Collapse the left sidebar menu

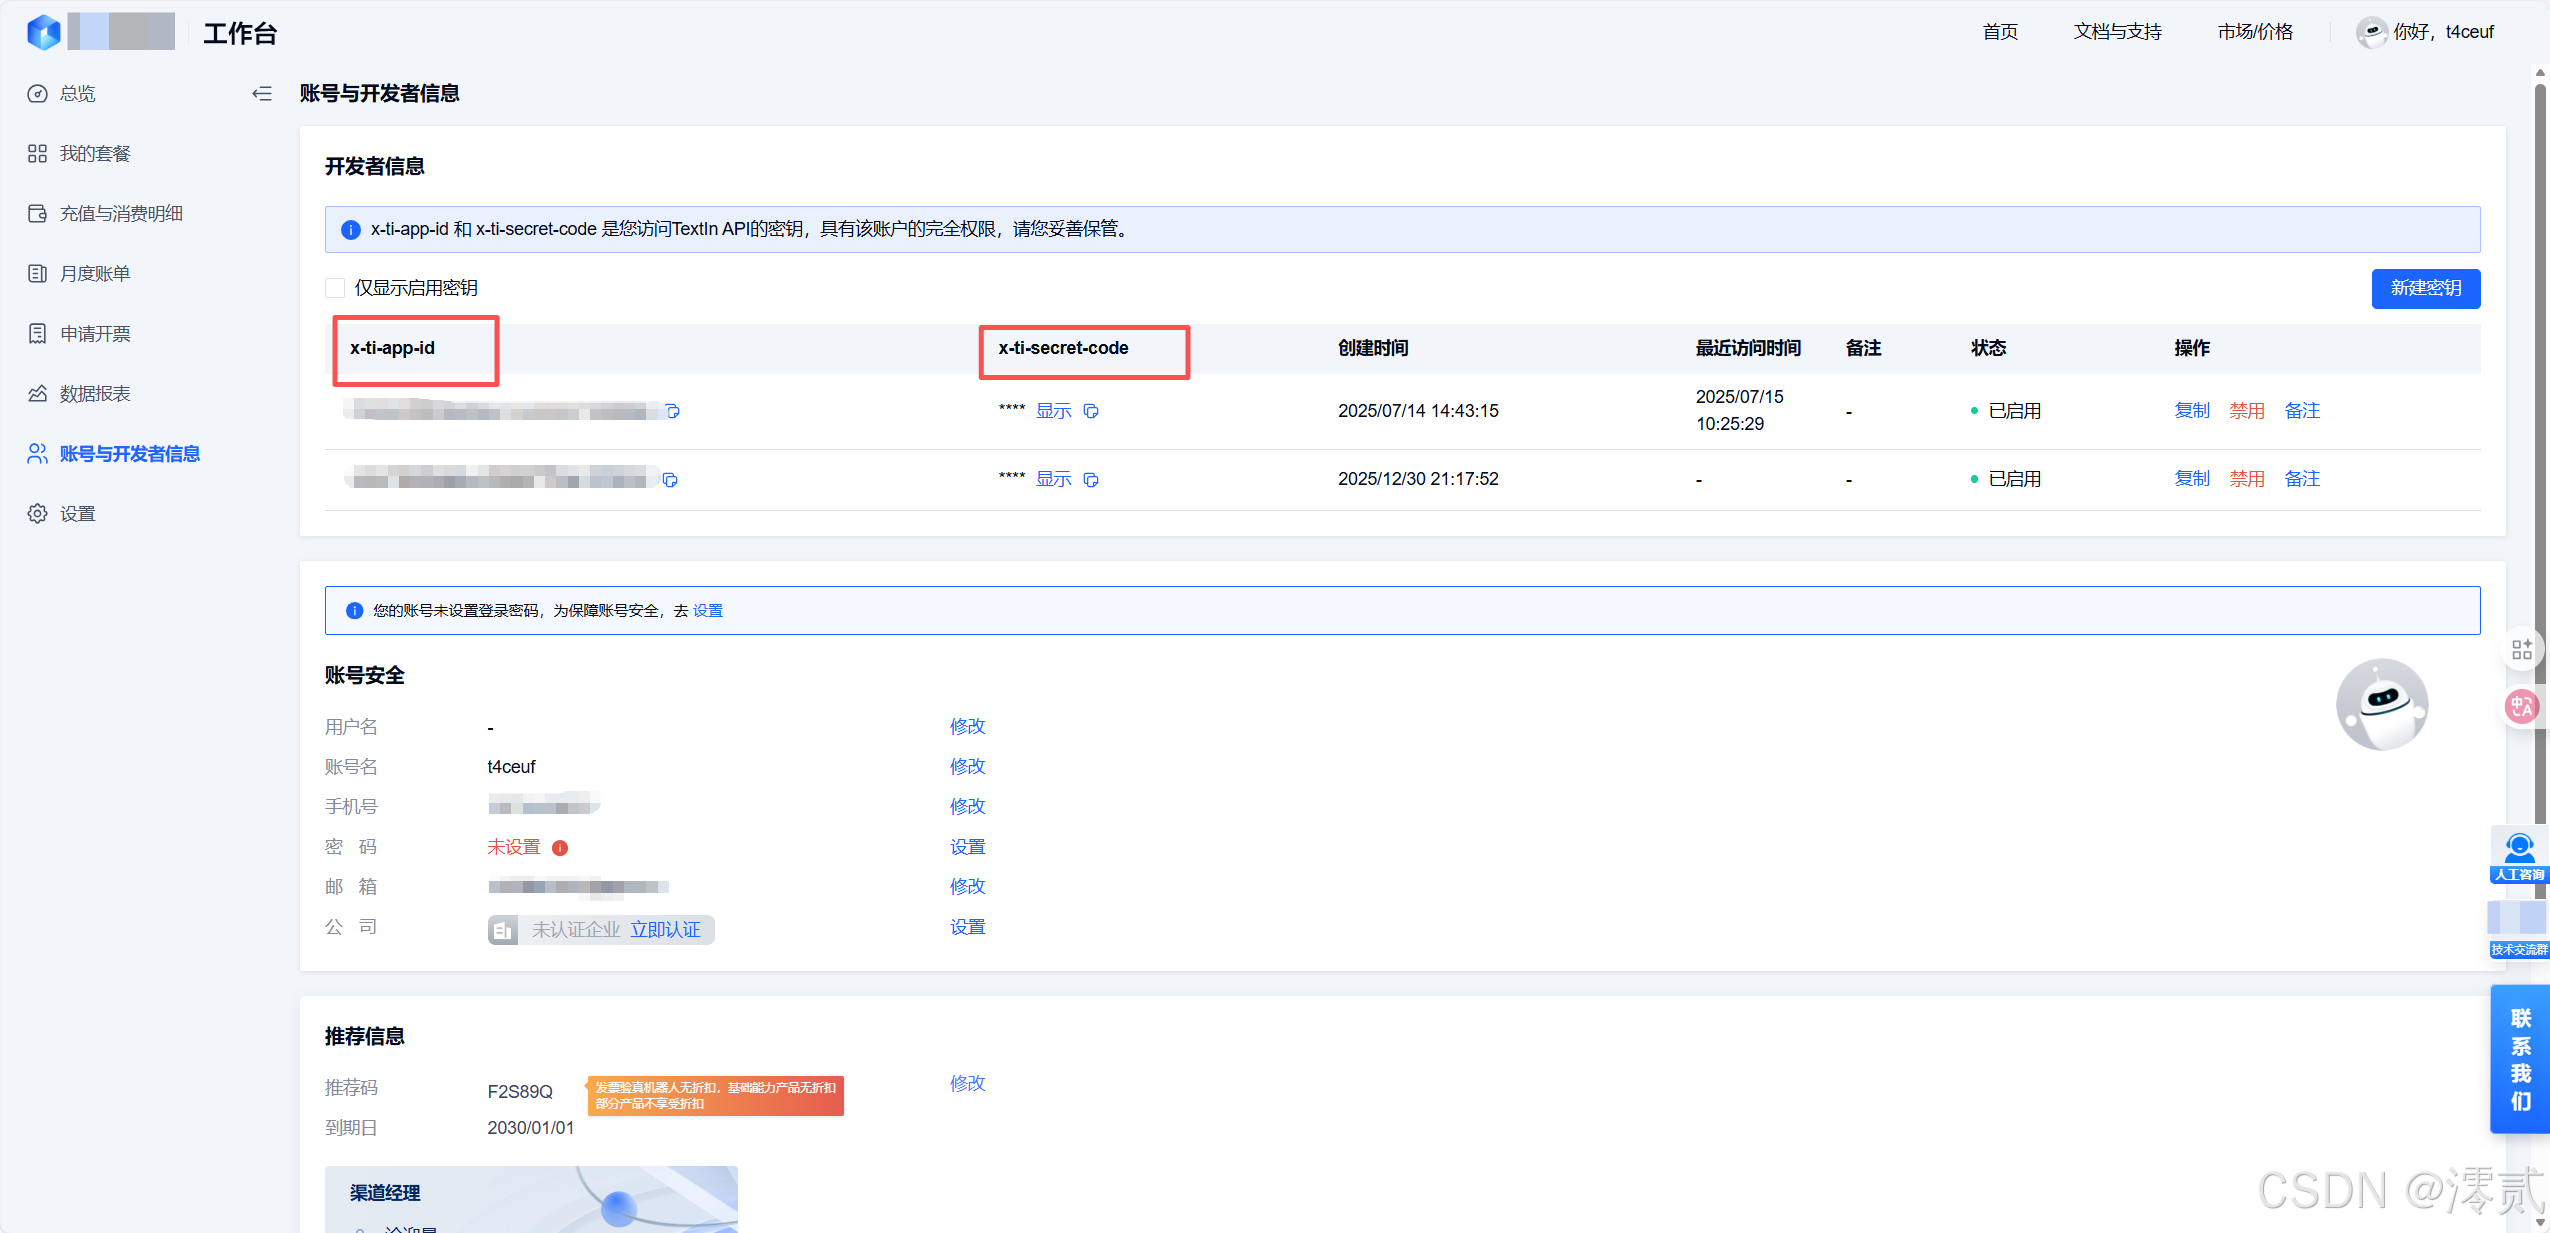(x=261, y=93)
